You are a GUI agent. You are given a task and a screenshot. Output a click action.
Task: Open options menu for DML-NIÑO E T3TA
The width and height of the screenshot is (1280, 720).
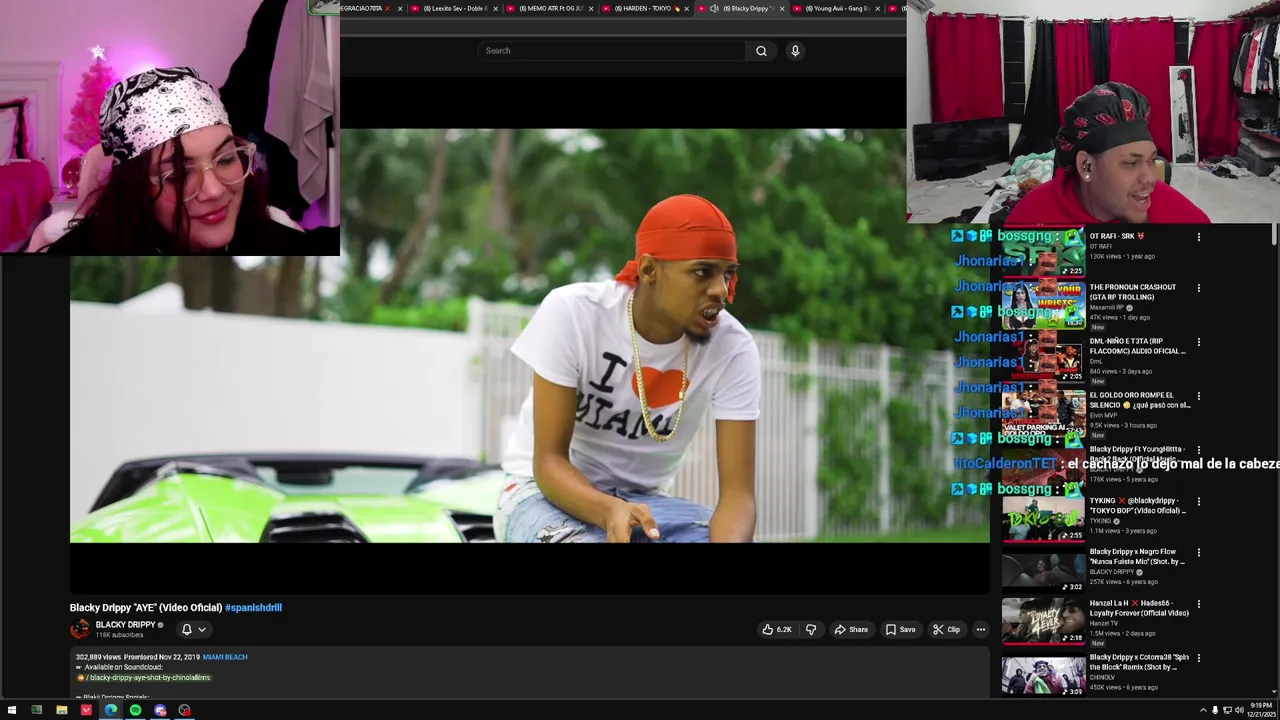(1198, 342)
